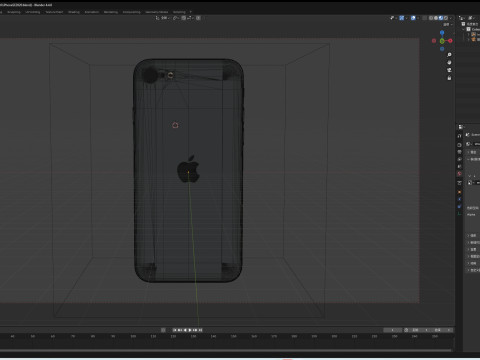The width and height of the screenshot is (480, 360).
Task: Switch to the Texture Paint workspace
Action: pyautogui.click(x=54, y=12)
